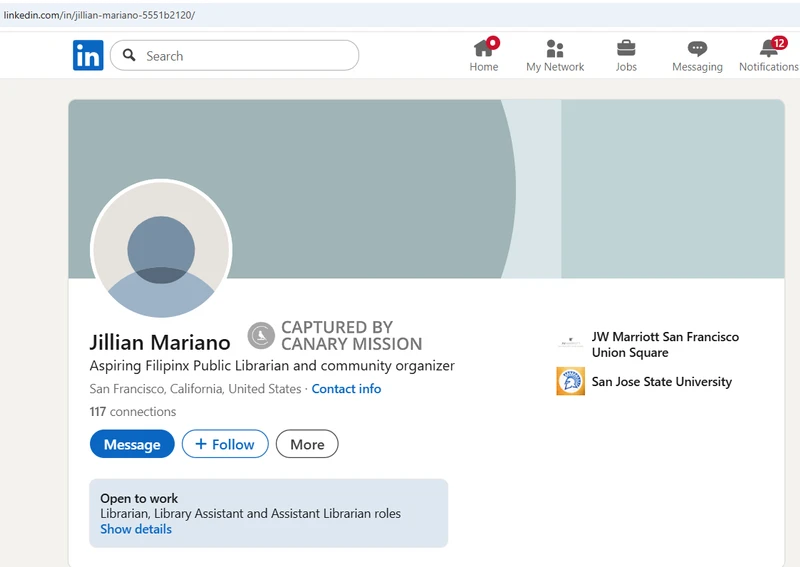
Task: Click the plus icon on Follow
Action: pyautogui.click(x=201, y=444)
